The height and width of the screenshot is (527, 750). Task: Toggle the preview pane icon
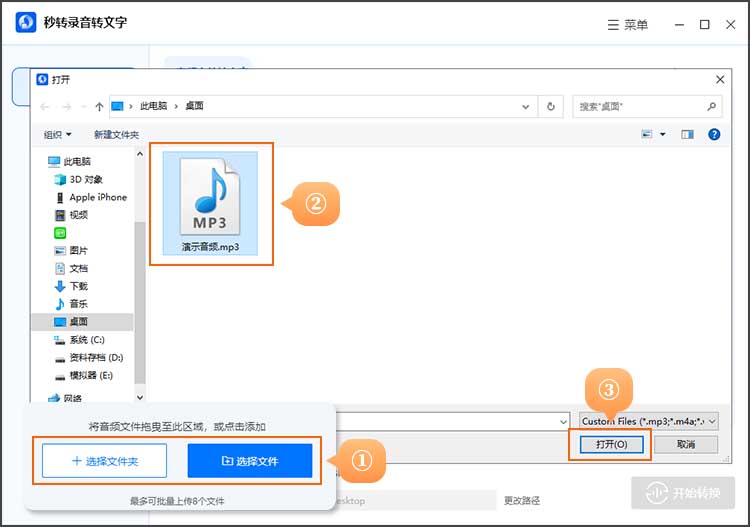point(687,134)
